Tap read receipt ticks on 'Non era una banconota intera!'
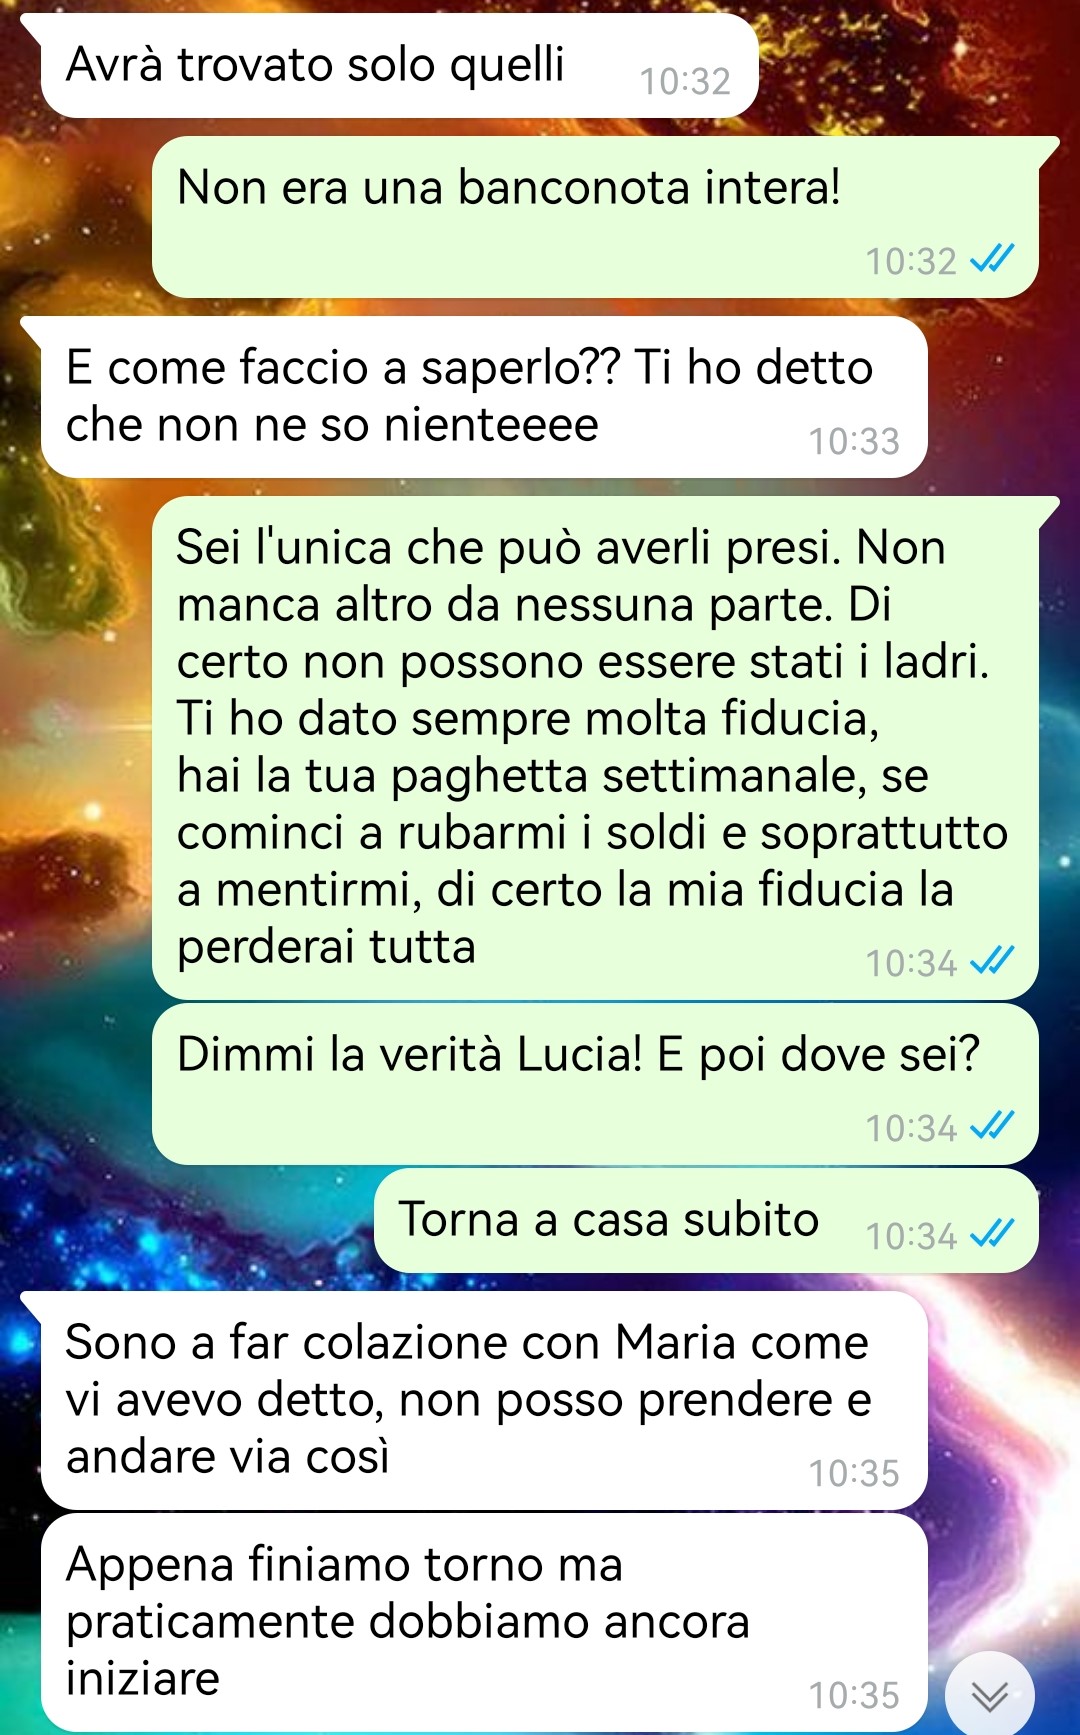The image size is (1080, 1735). point(992,260)
